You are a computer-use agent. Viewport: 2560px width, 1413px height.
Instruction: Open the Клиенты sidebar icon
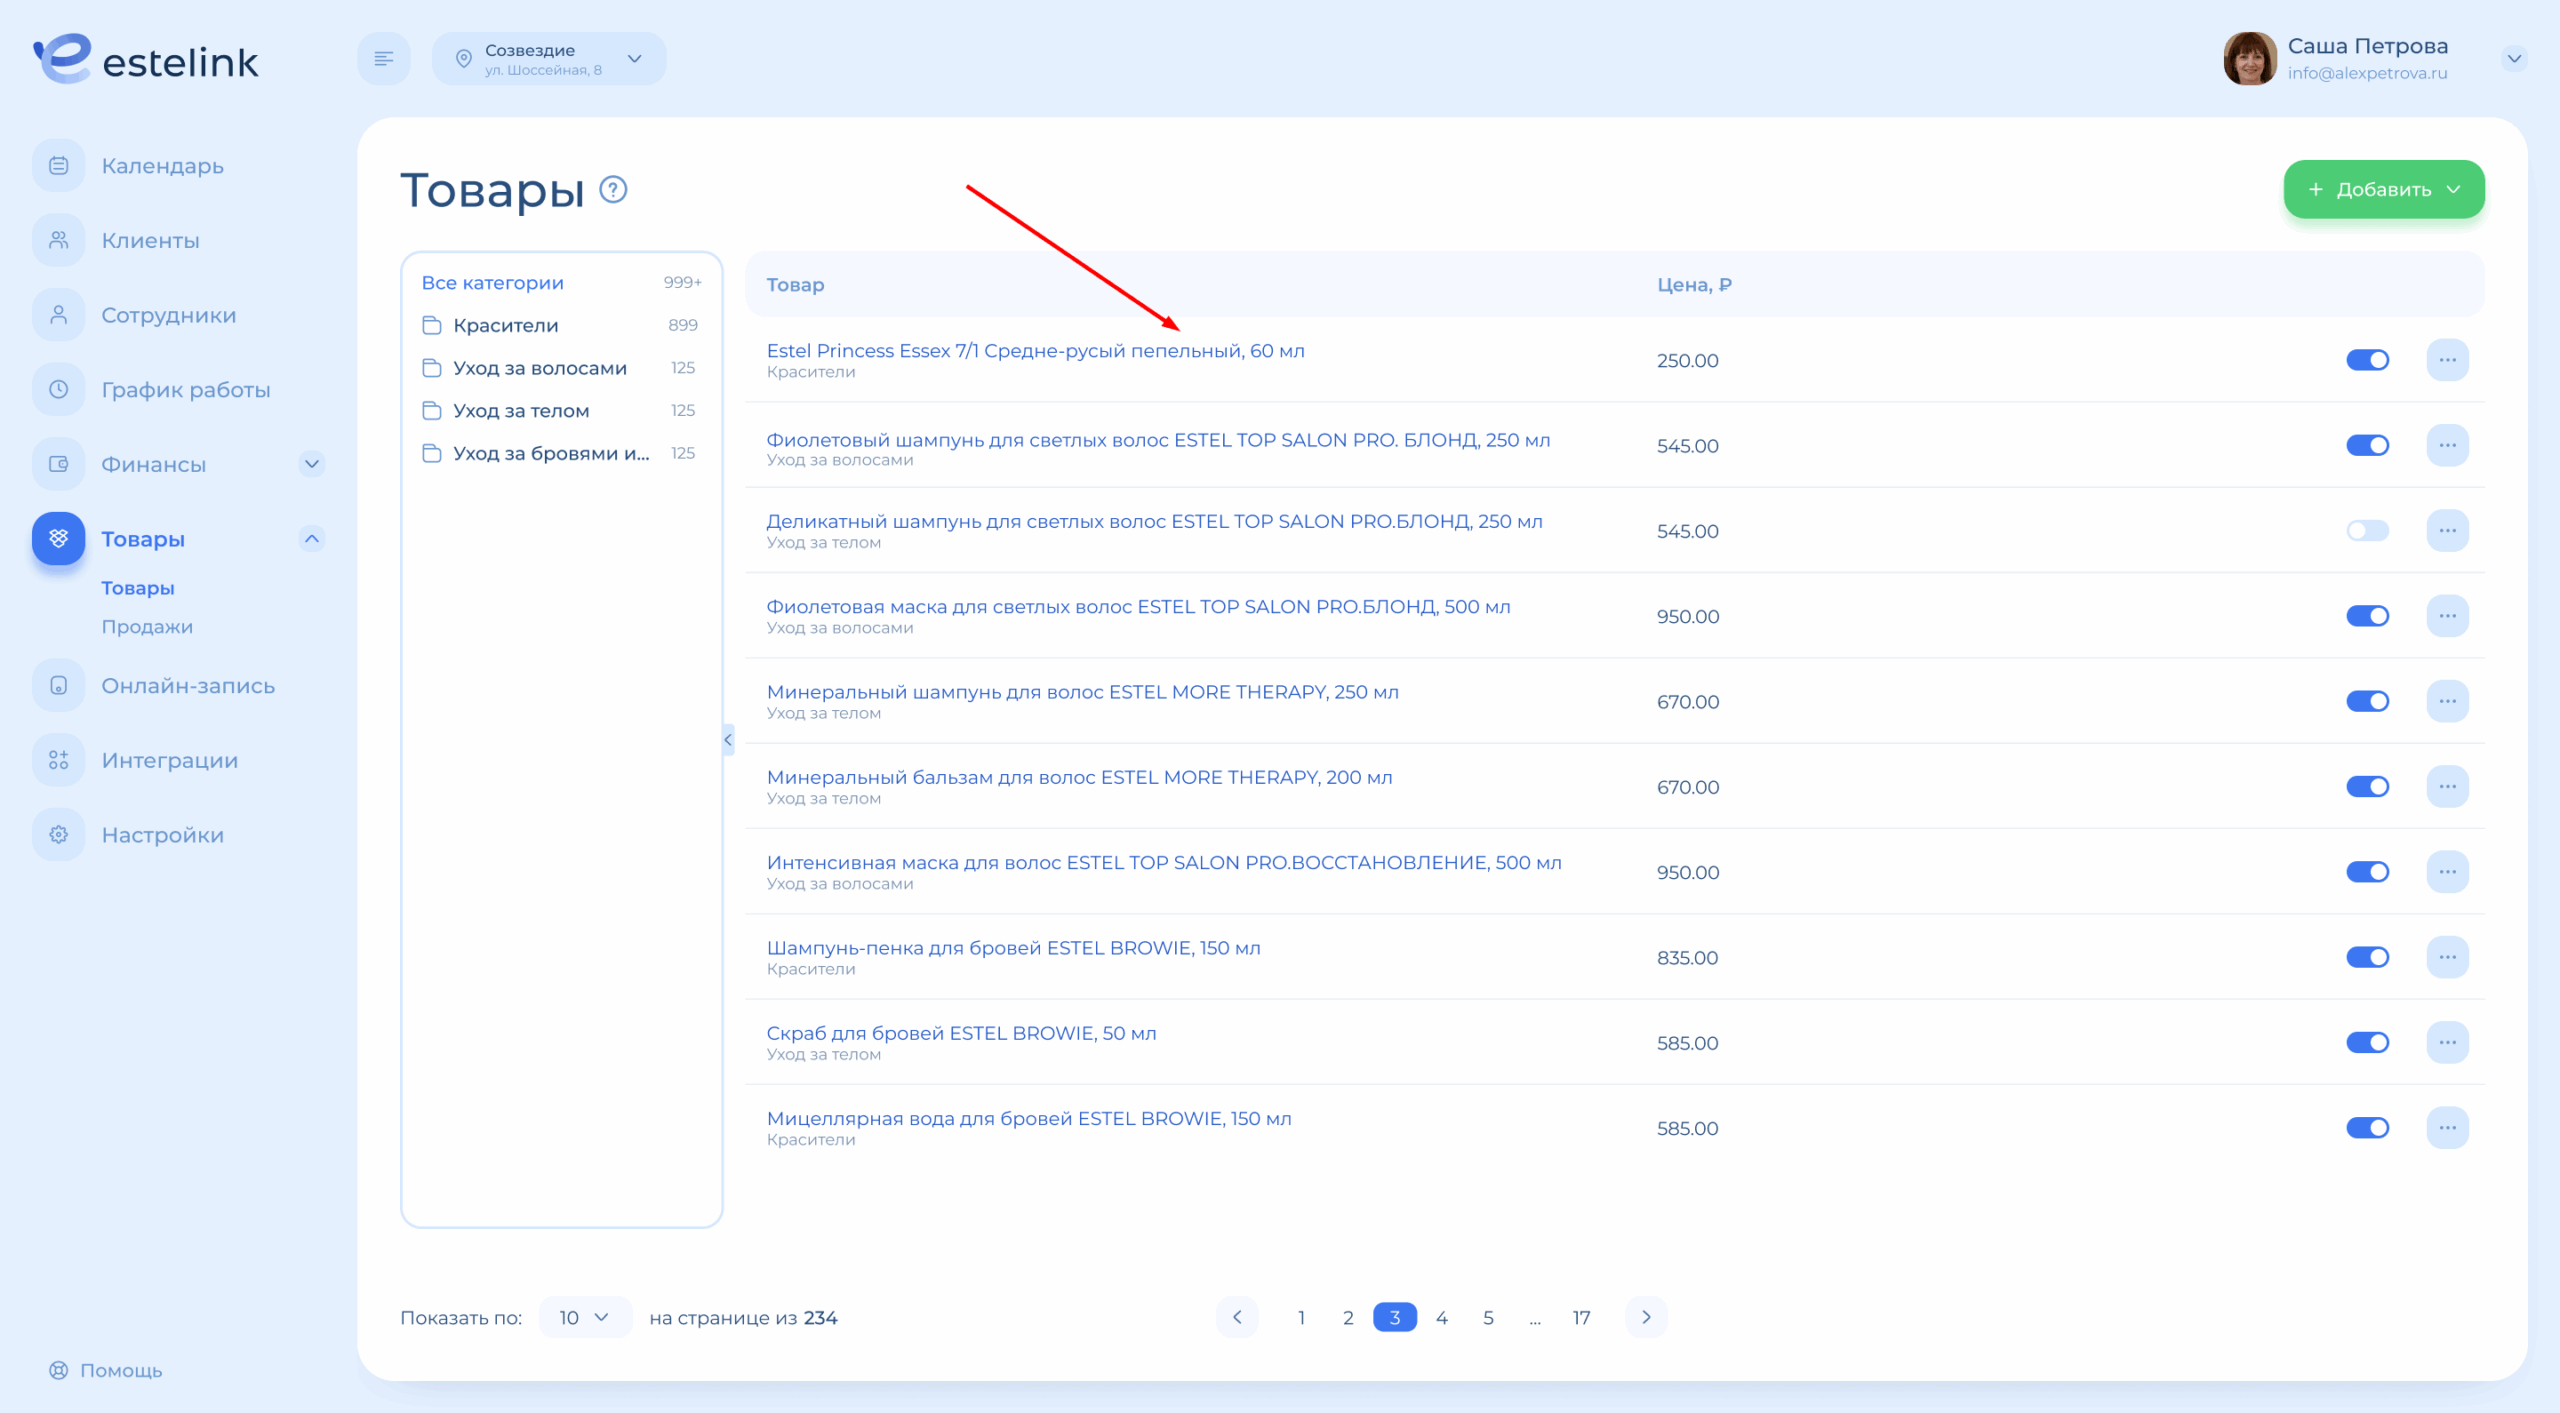tap(59, 240)
